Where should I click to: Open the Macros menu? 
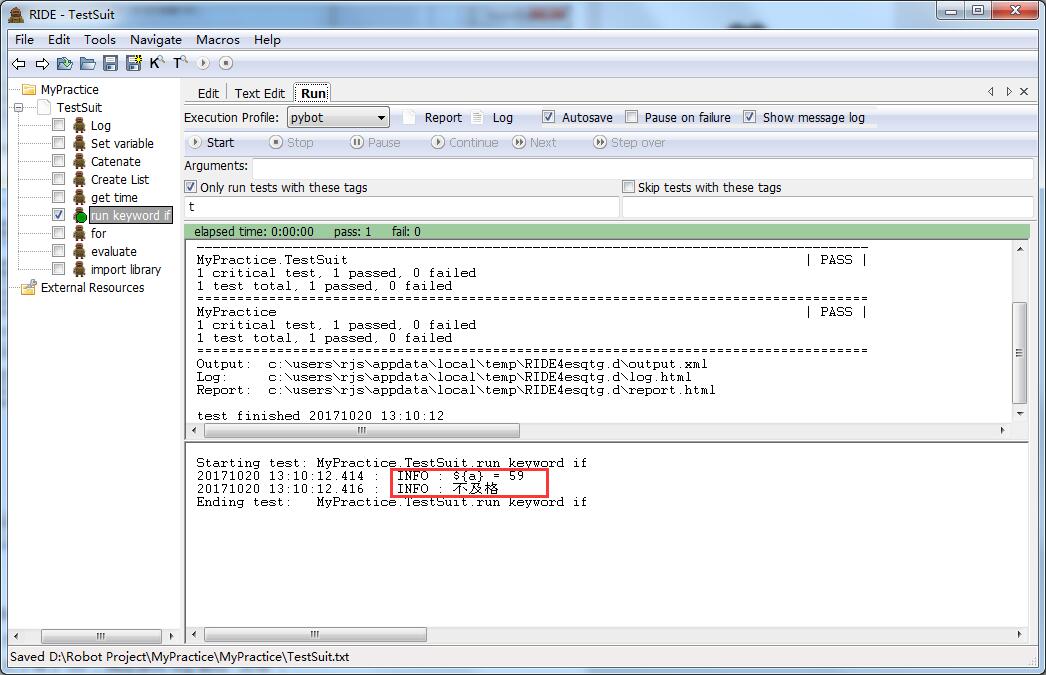[x=217, y=40]
